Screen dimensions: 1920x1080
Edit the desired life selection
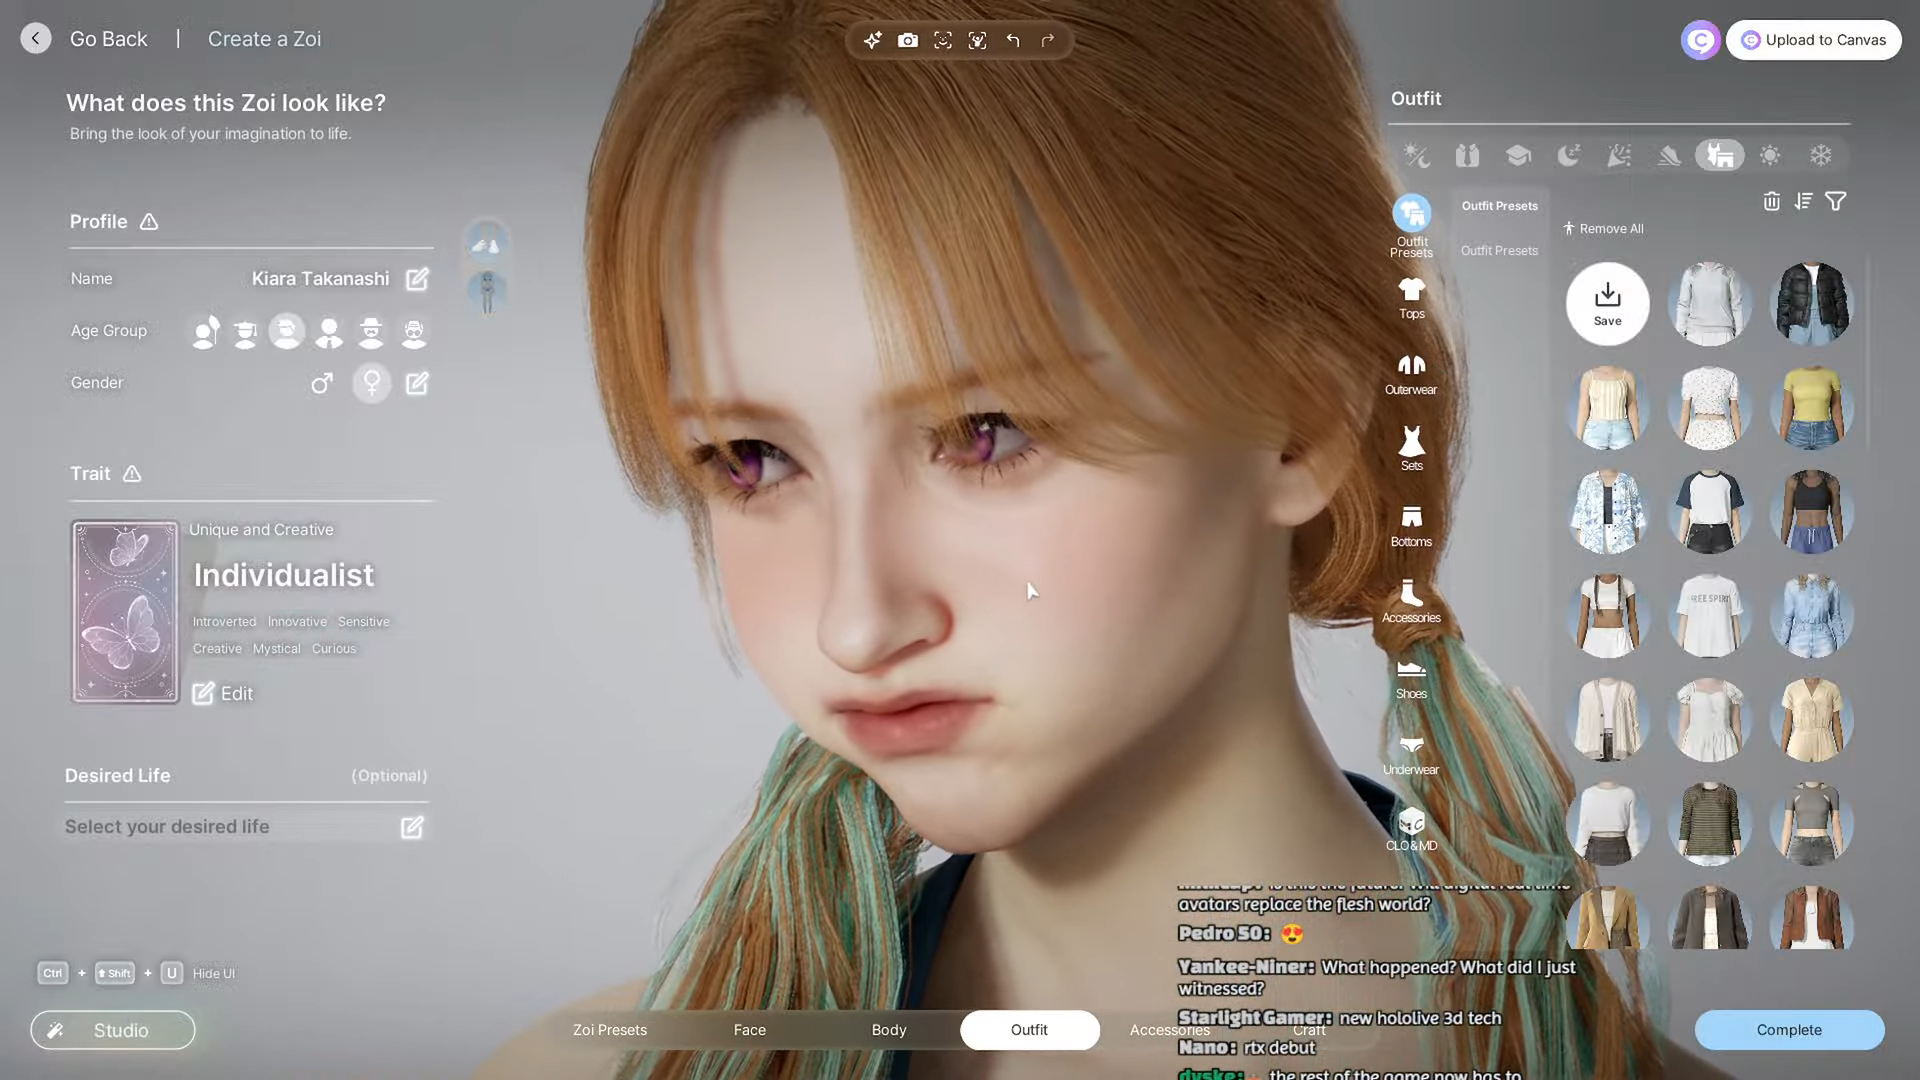[412, 827]
